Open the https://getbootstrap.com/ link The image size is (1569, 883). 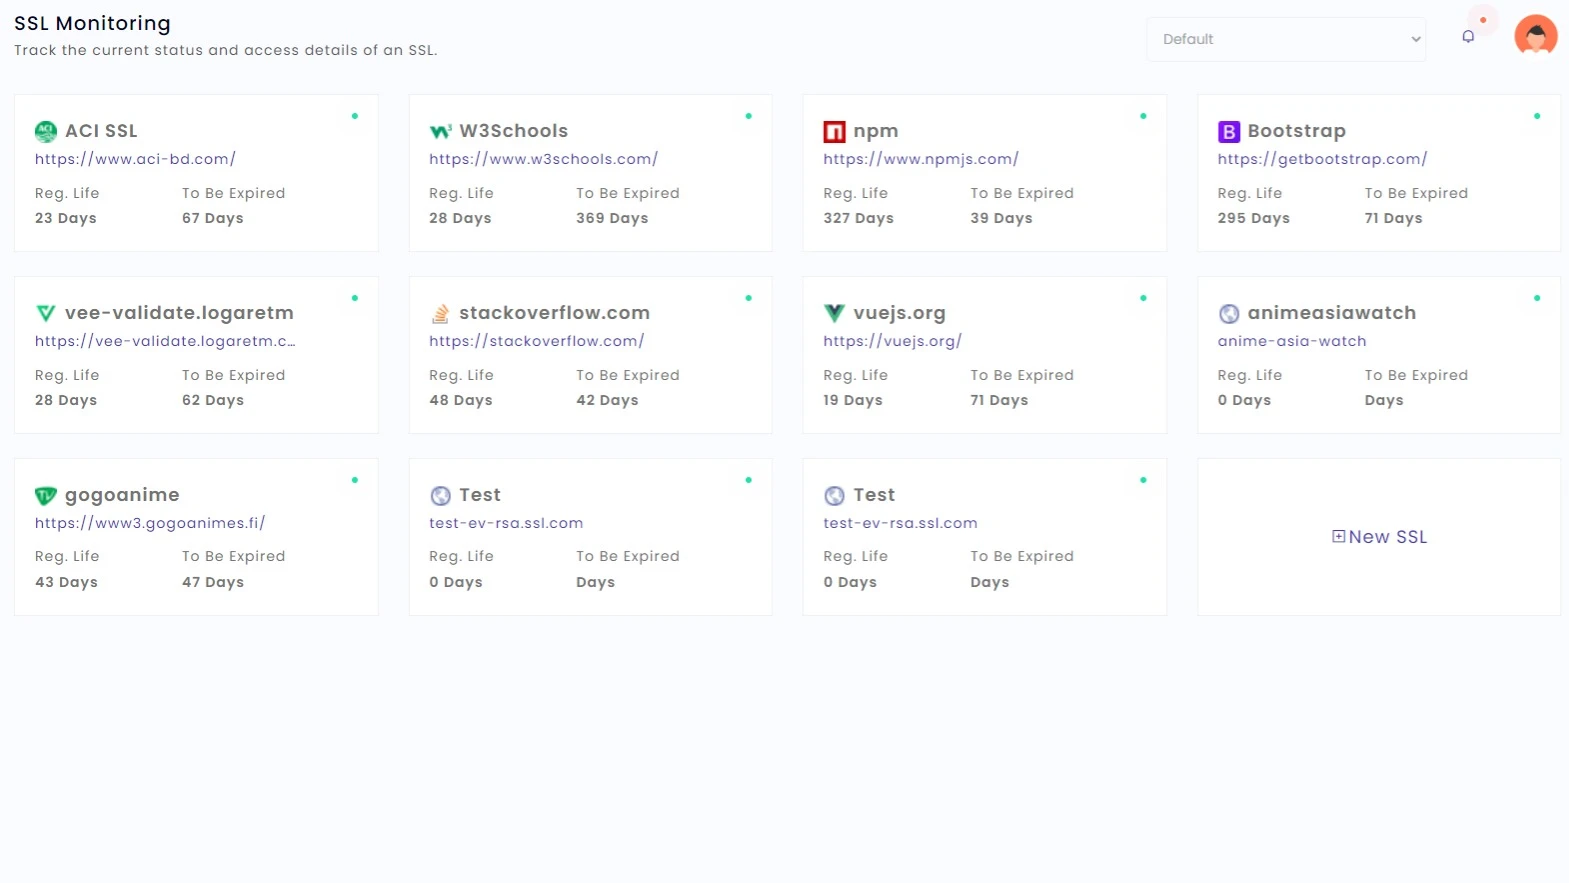tap(1322, 159)
